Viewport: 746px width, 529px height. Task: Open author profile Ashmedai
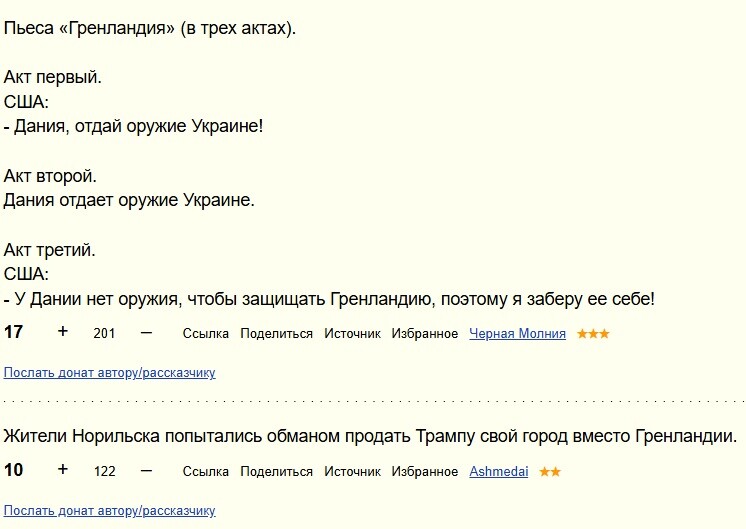pos(499,472)
